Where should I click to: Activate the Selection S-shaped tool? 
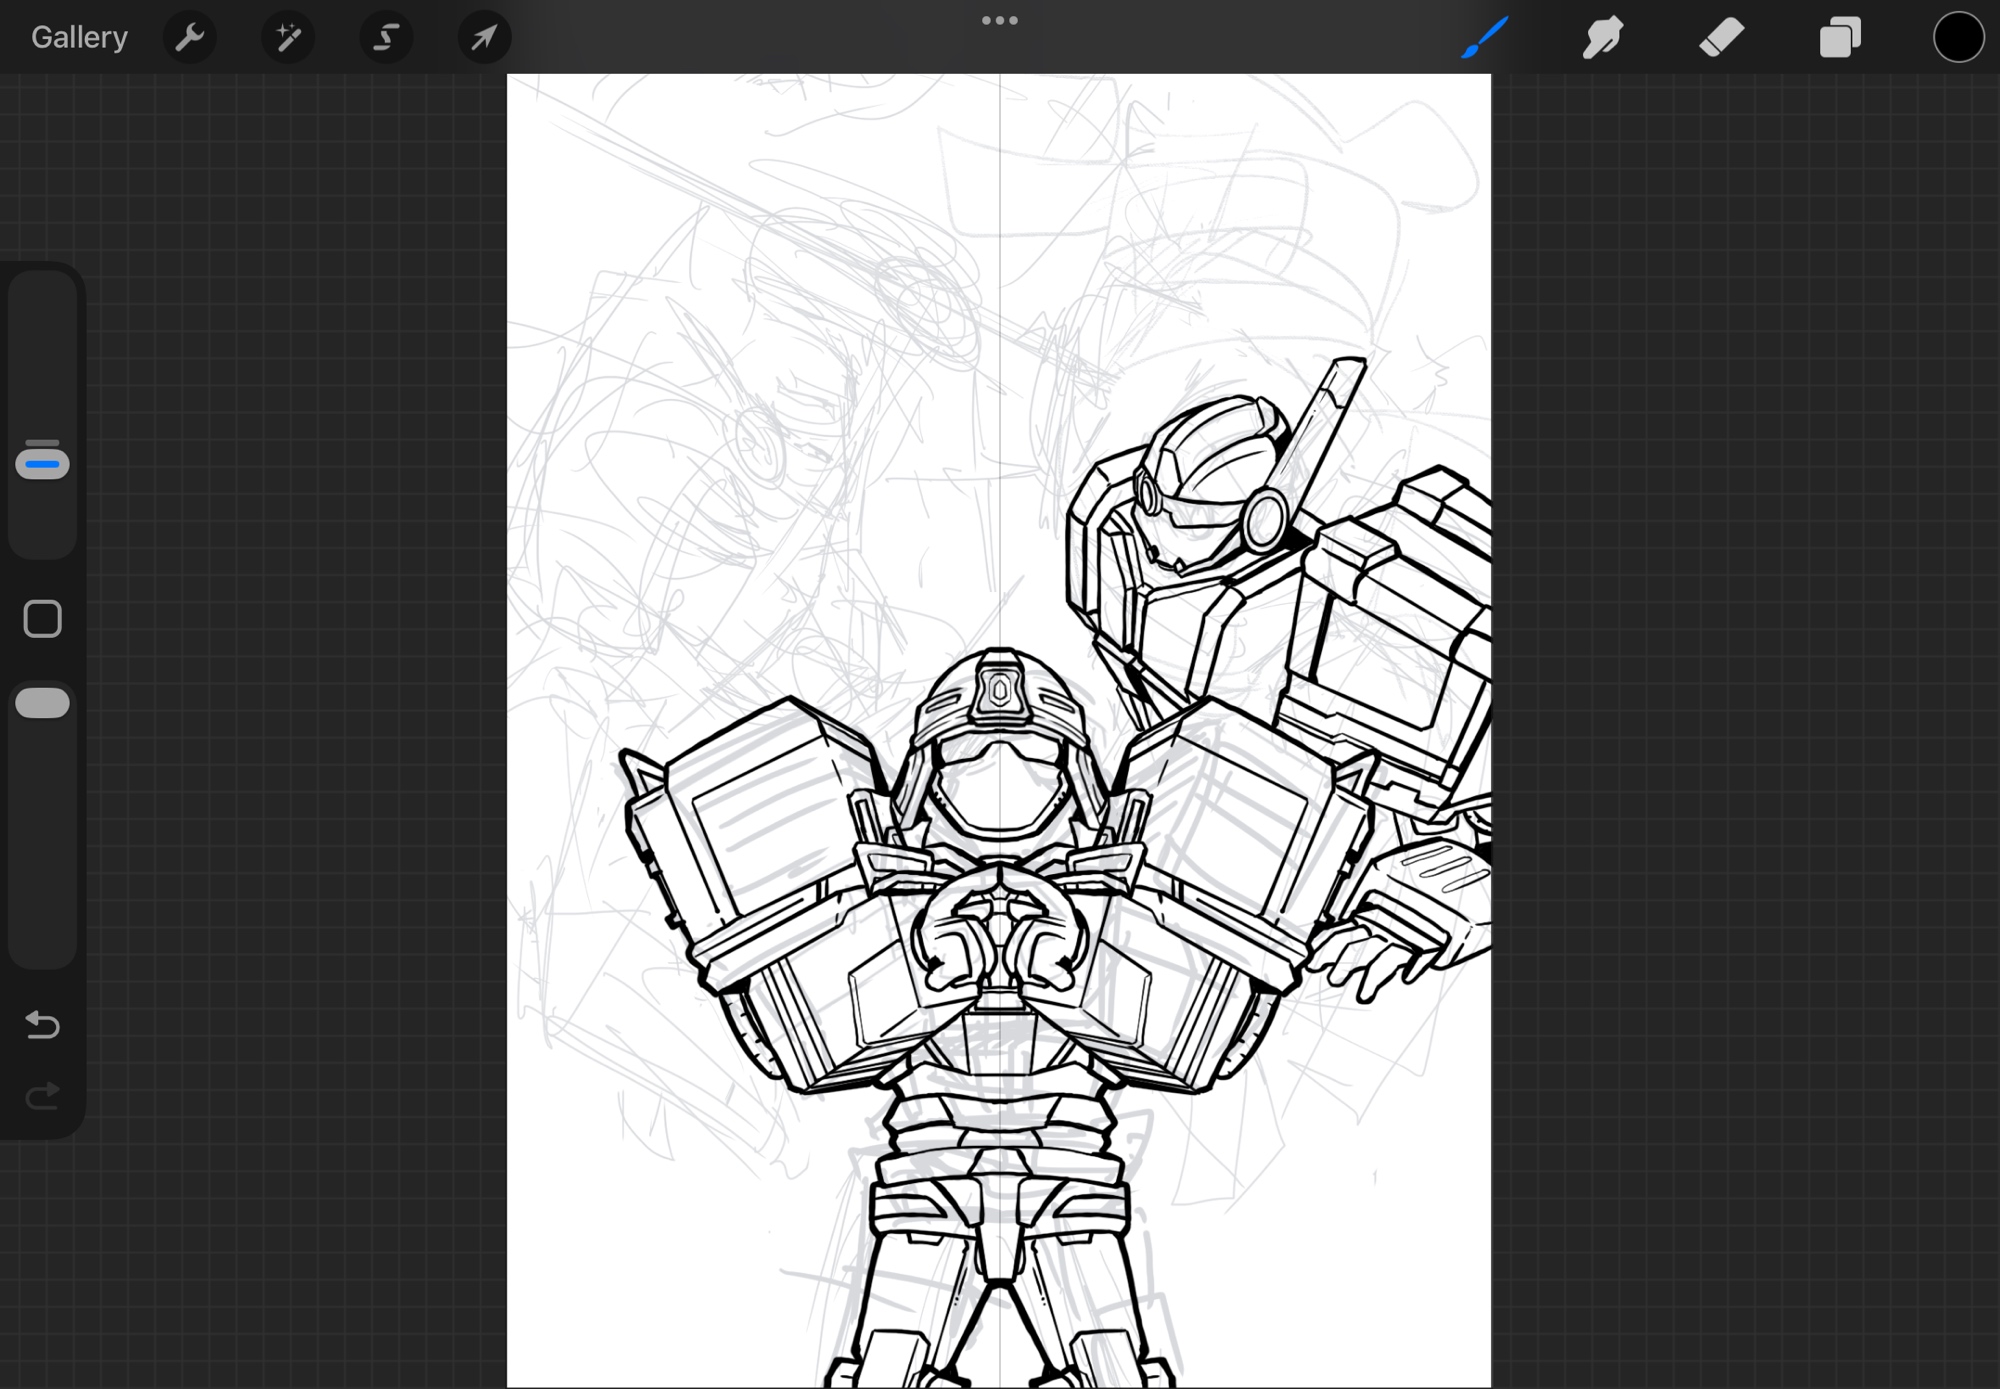386,38
